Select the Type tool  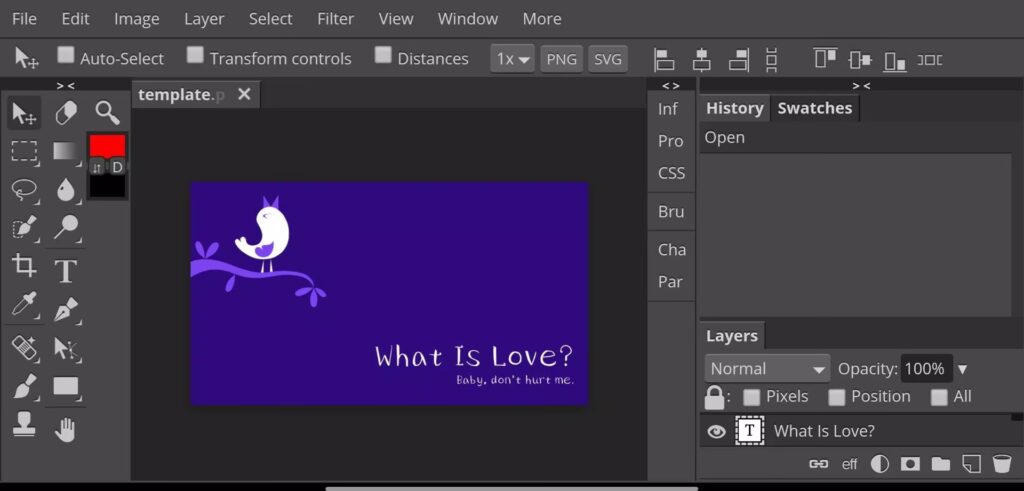66,270
